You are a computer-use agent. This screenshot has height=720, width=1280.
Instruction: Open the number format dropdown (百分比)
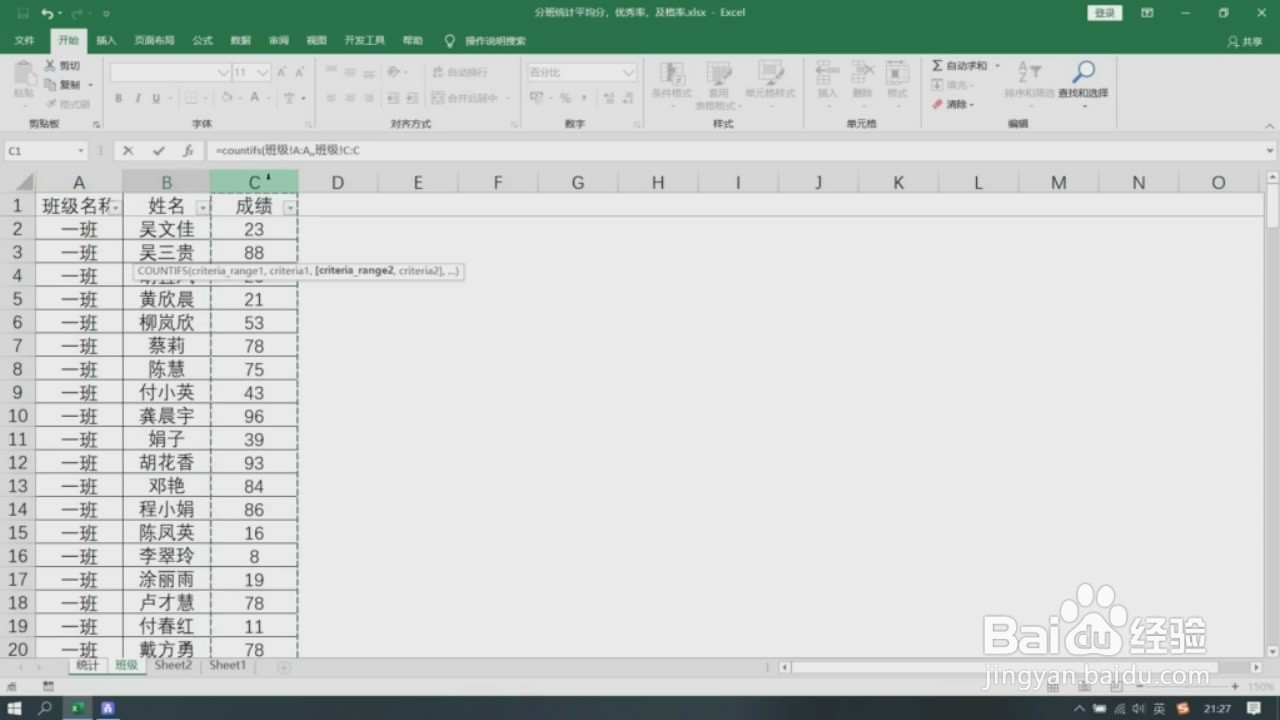click(x=629, y=73)
